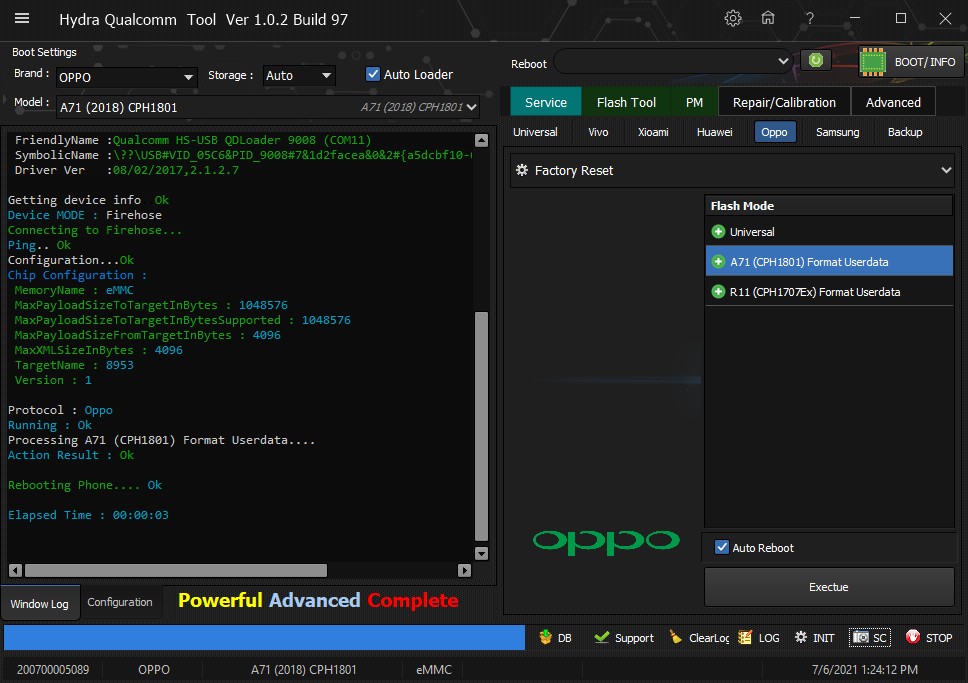Click the Flash Mode column header
The height and width of the screenshot is (683, 968).
pyautogui.click(x=828, y=206)
